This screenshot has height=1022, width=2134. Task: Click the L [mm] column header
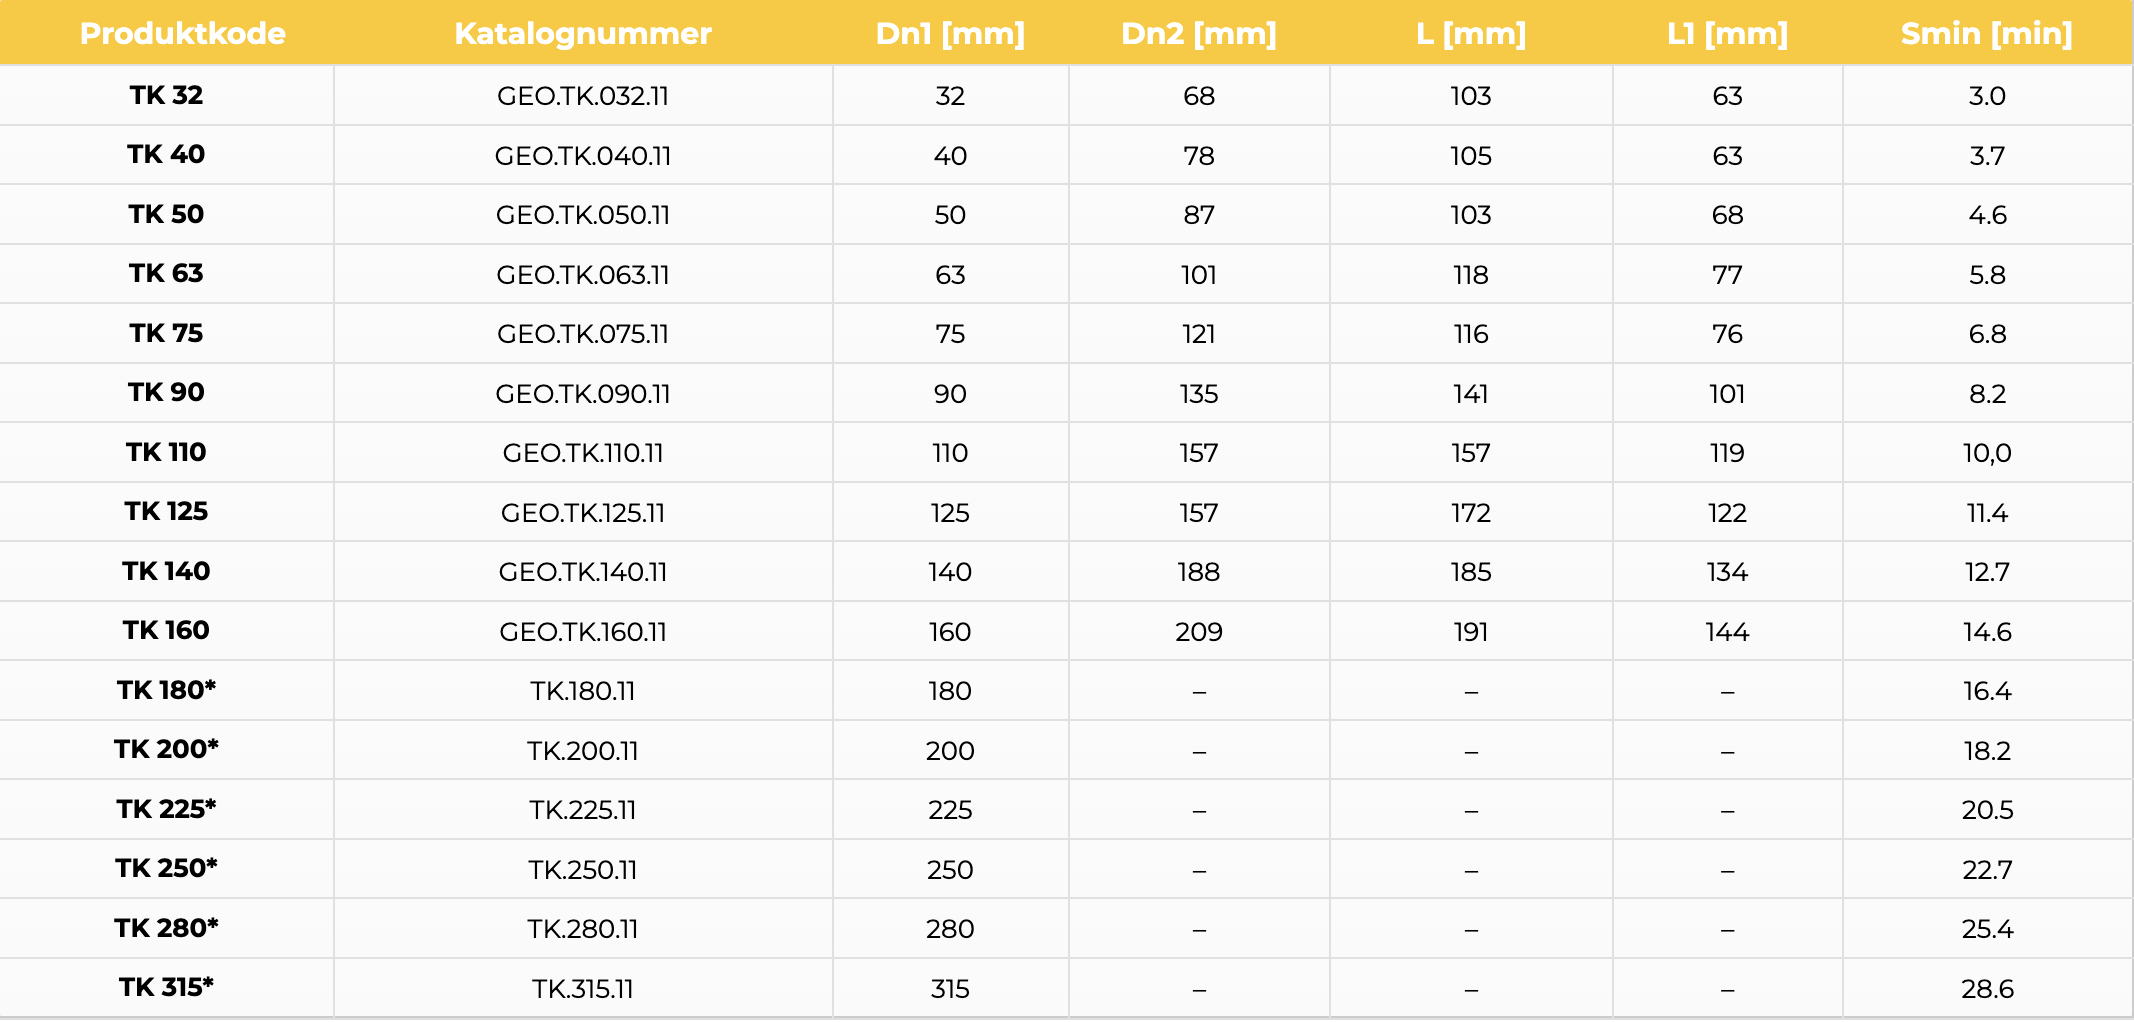(x=1471, y=34)
